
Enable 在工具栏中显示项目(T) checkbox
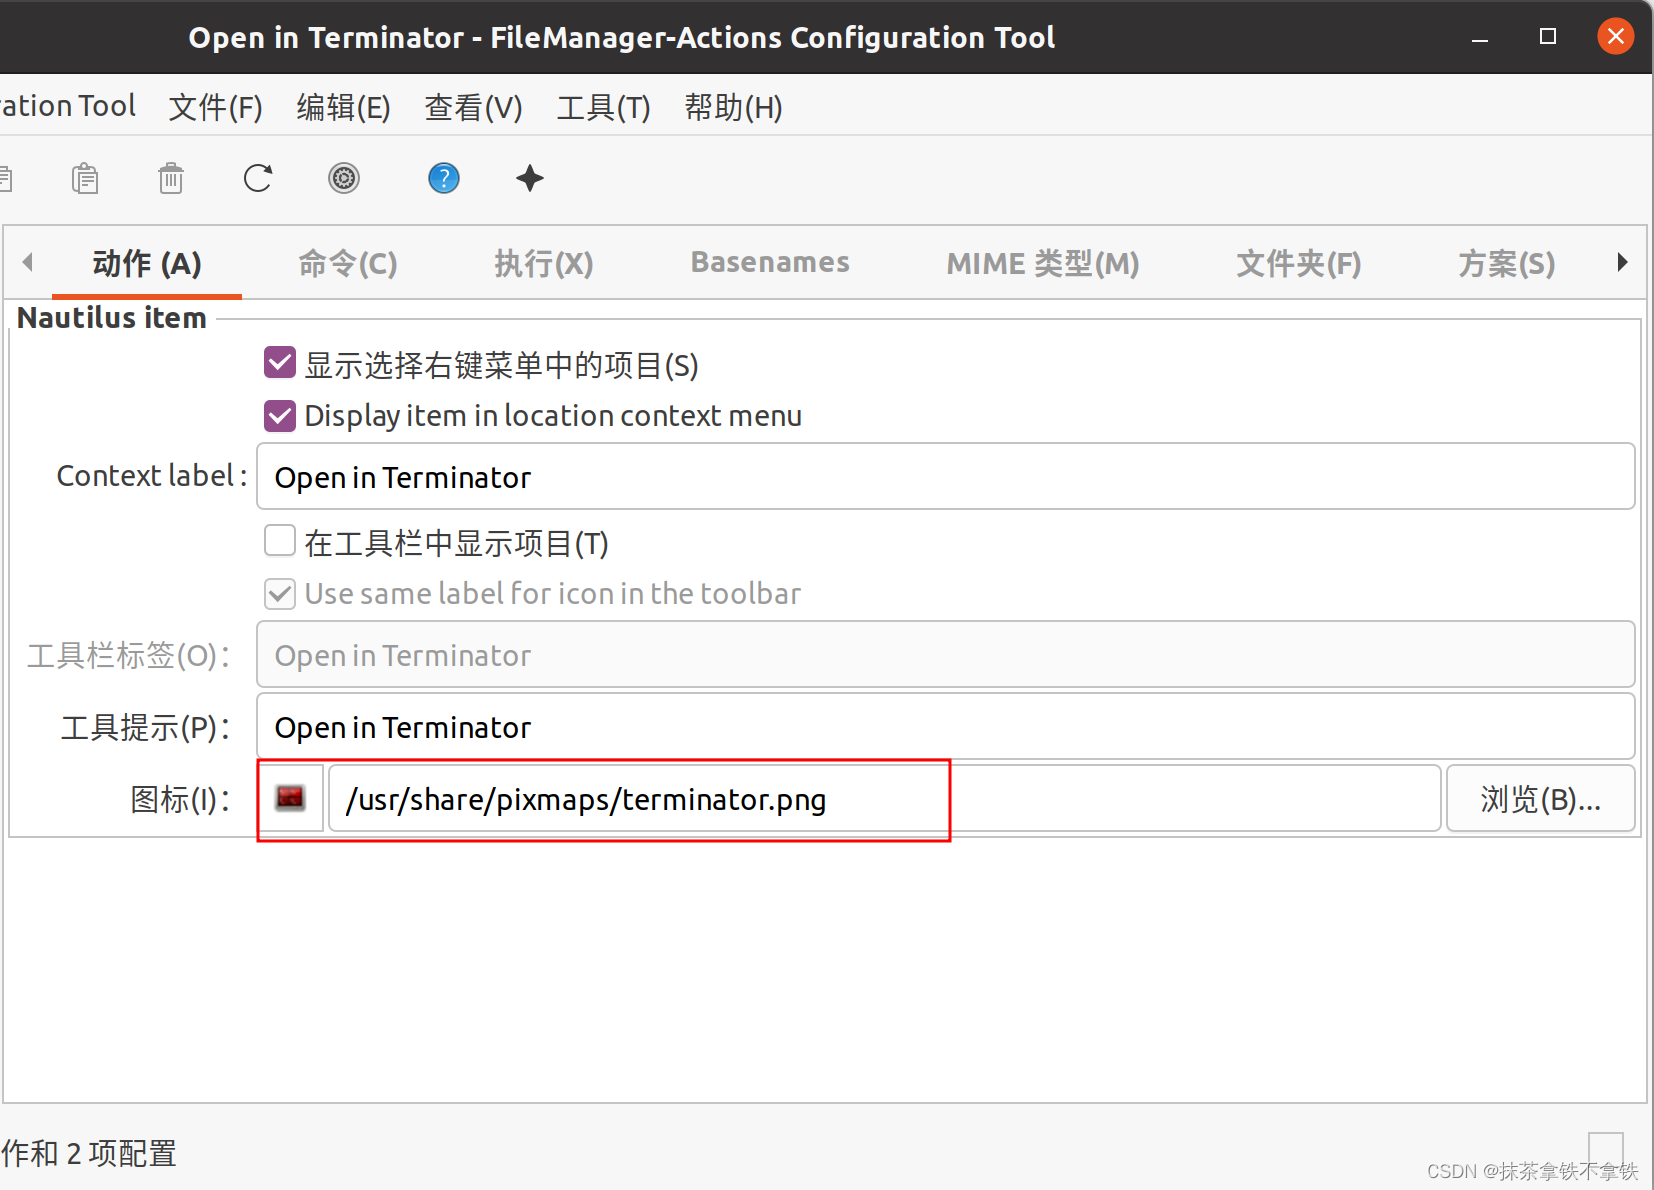click(x=280, y=541)
